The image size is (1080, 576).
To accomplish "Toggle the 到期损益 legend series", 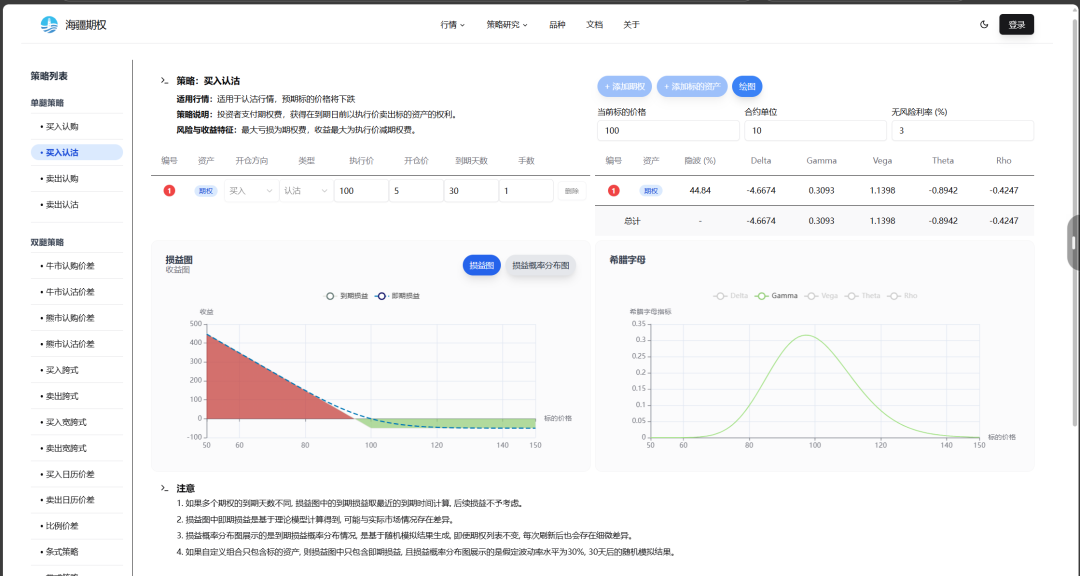I will [348, 296].
